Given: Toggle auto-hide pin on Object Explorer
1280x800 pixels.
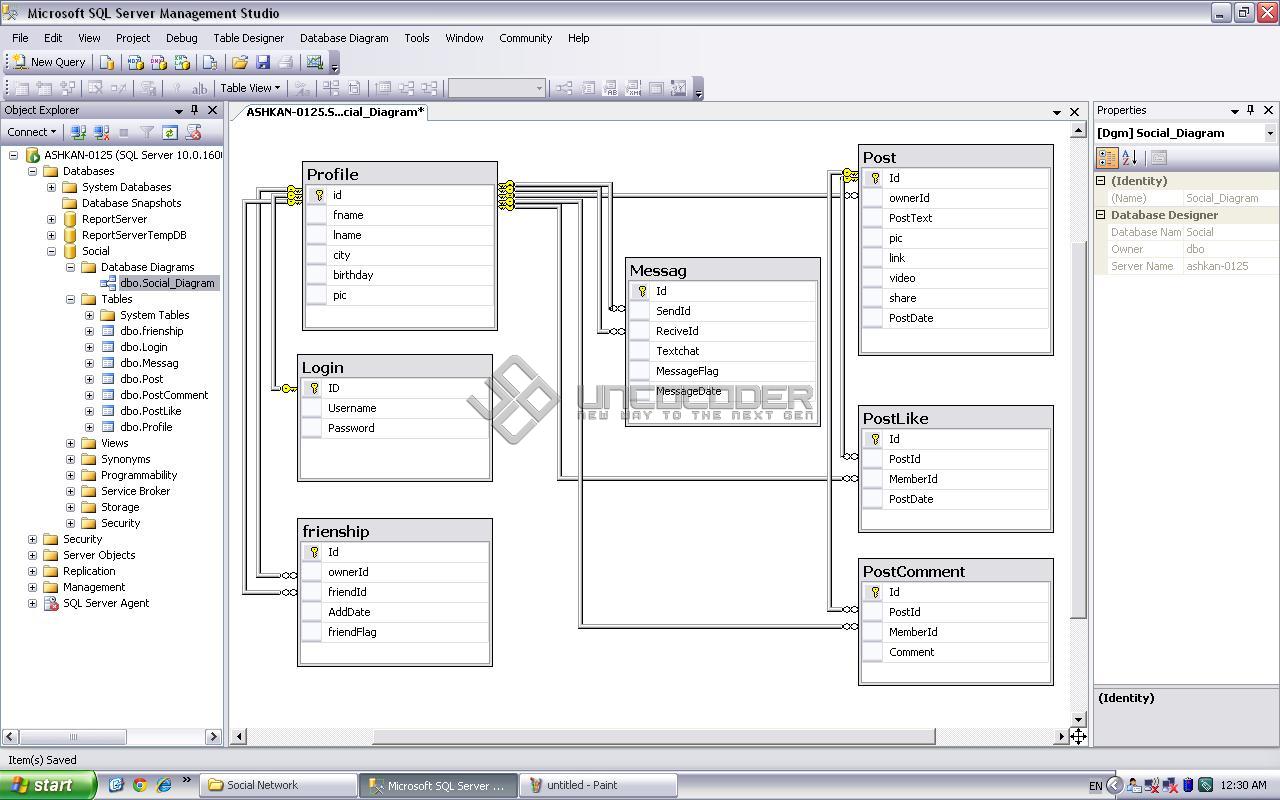Looking at the screenshot, I should [195, 110].
